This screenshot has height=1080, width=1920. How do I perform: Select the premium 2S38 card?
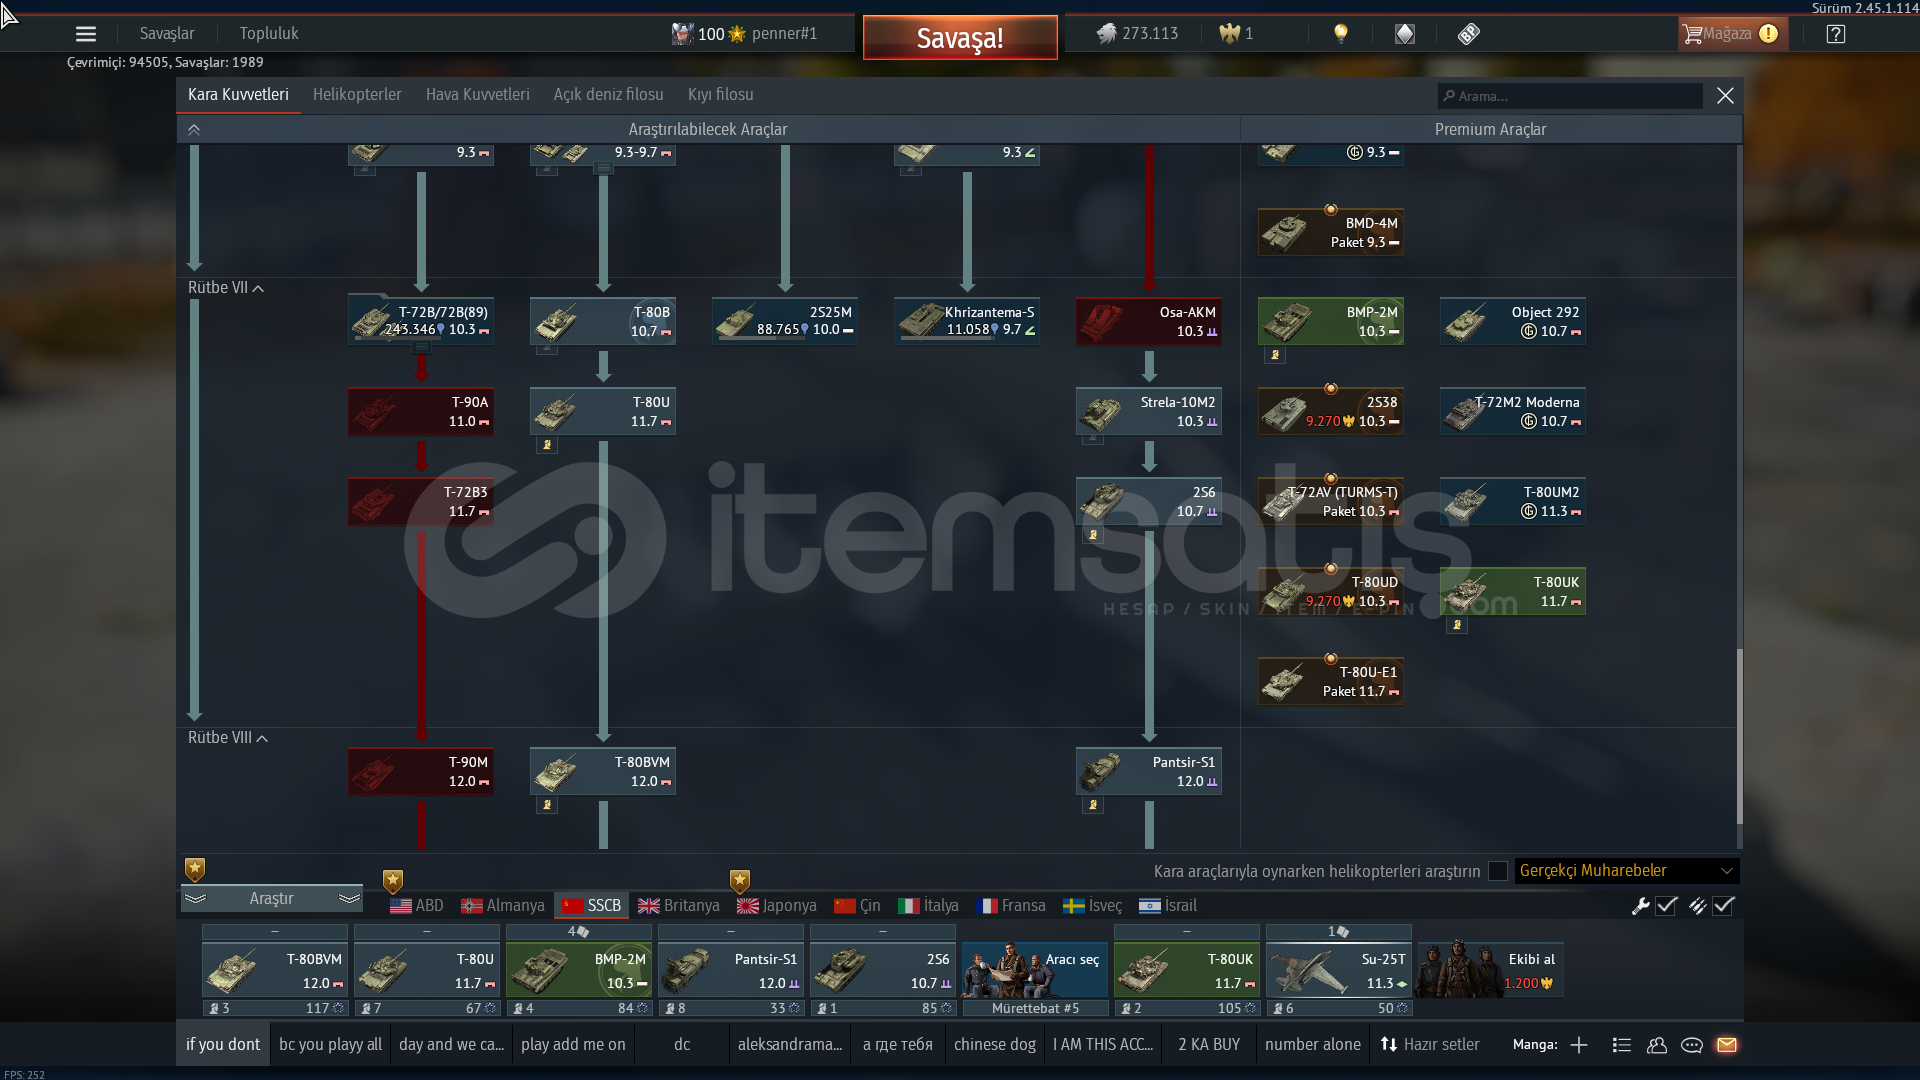coord(1331,411)
